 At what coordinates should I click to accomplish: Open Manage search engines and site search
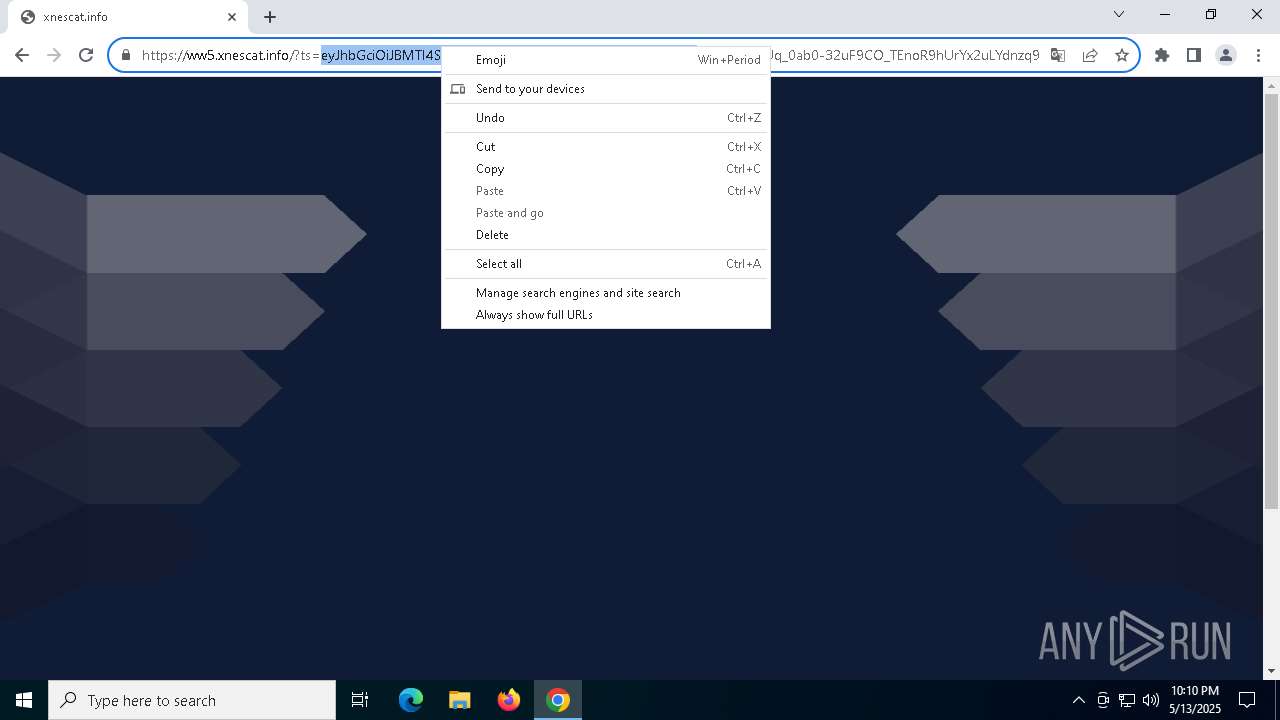pos(605,293)
